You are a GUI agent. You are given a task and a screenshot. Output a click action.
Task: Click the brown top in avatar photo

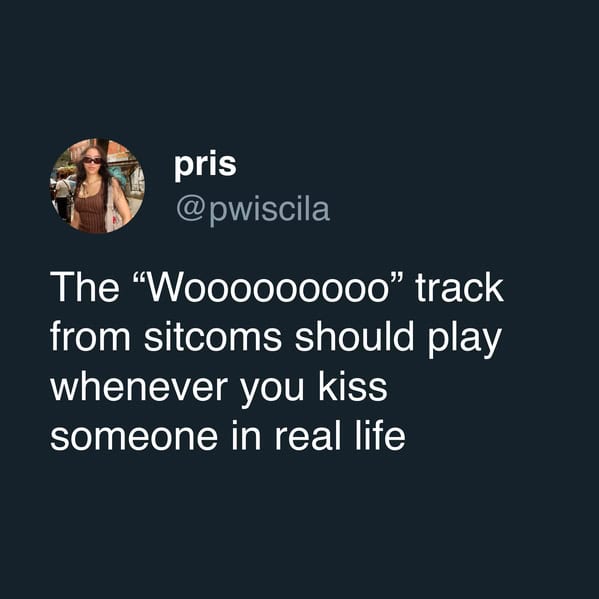pos(91,212)
